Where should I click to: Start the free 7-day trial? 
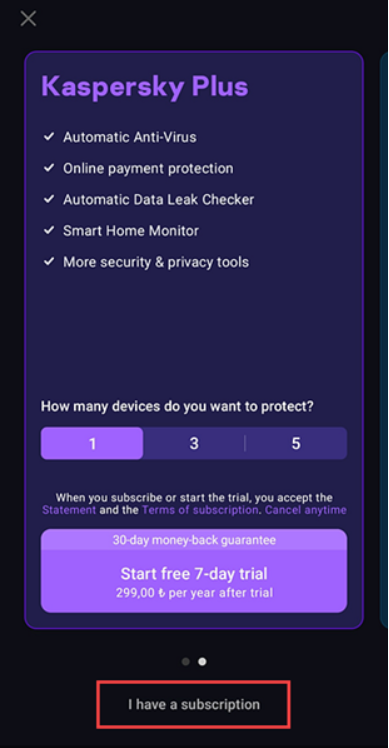click(194, 581)
